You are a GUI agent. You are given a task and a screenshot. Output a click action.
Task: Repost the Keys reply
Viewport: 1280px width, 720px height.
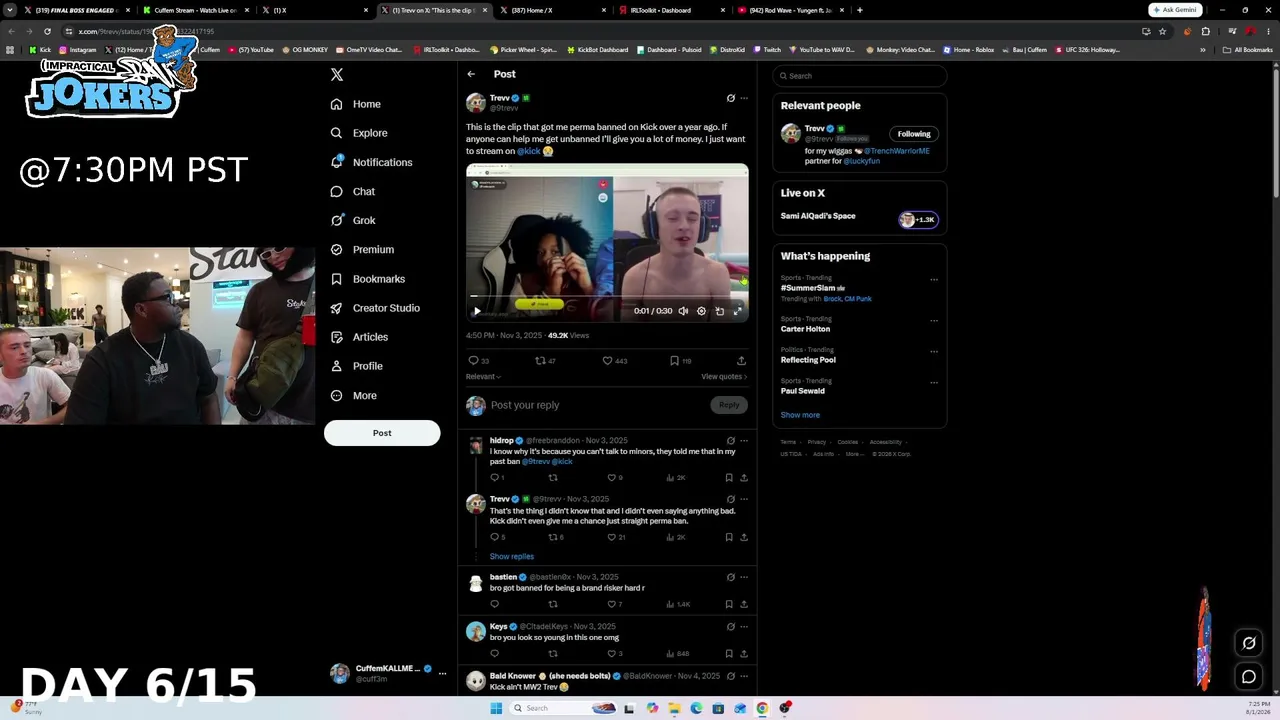(553, 654)
